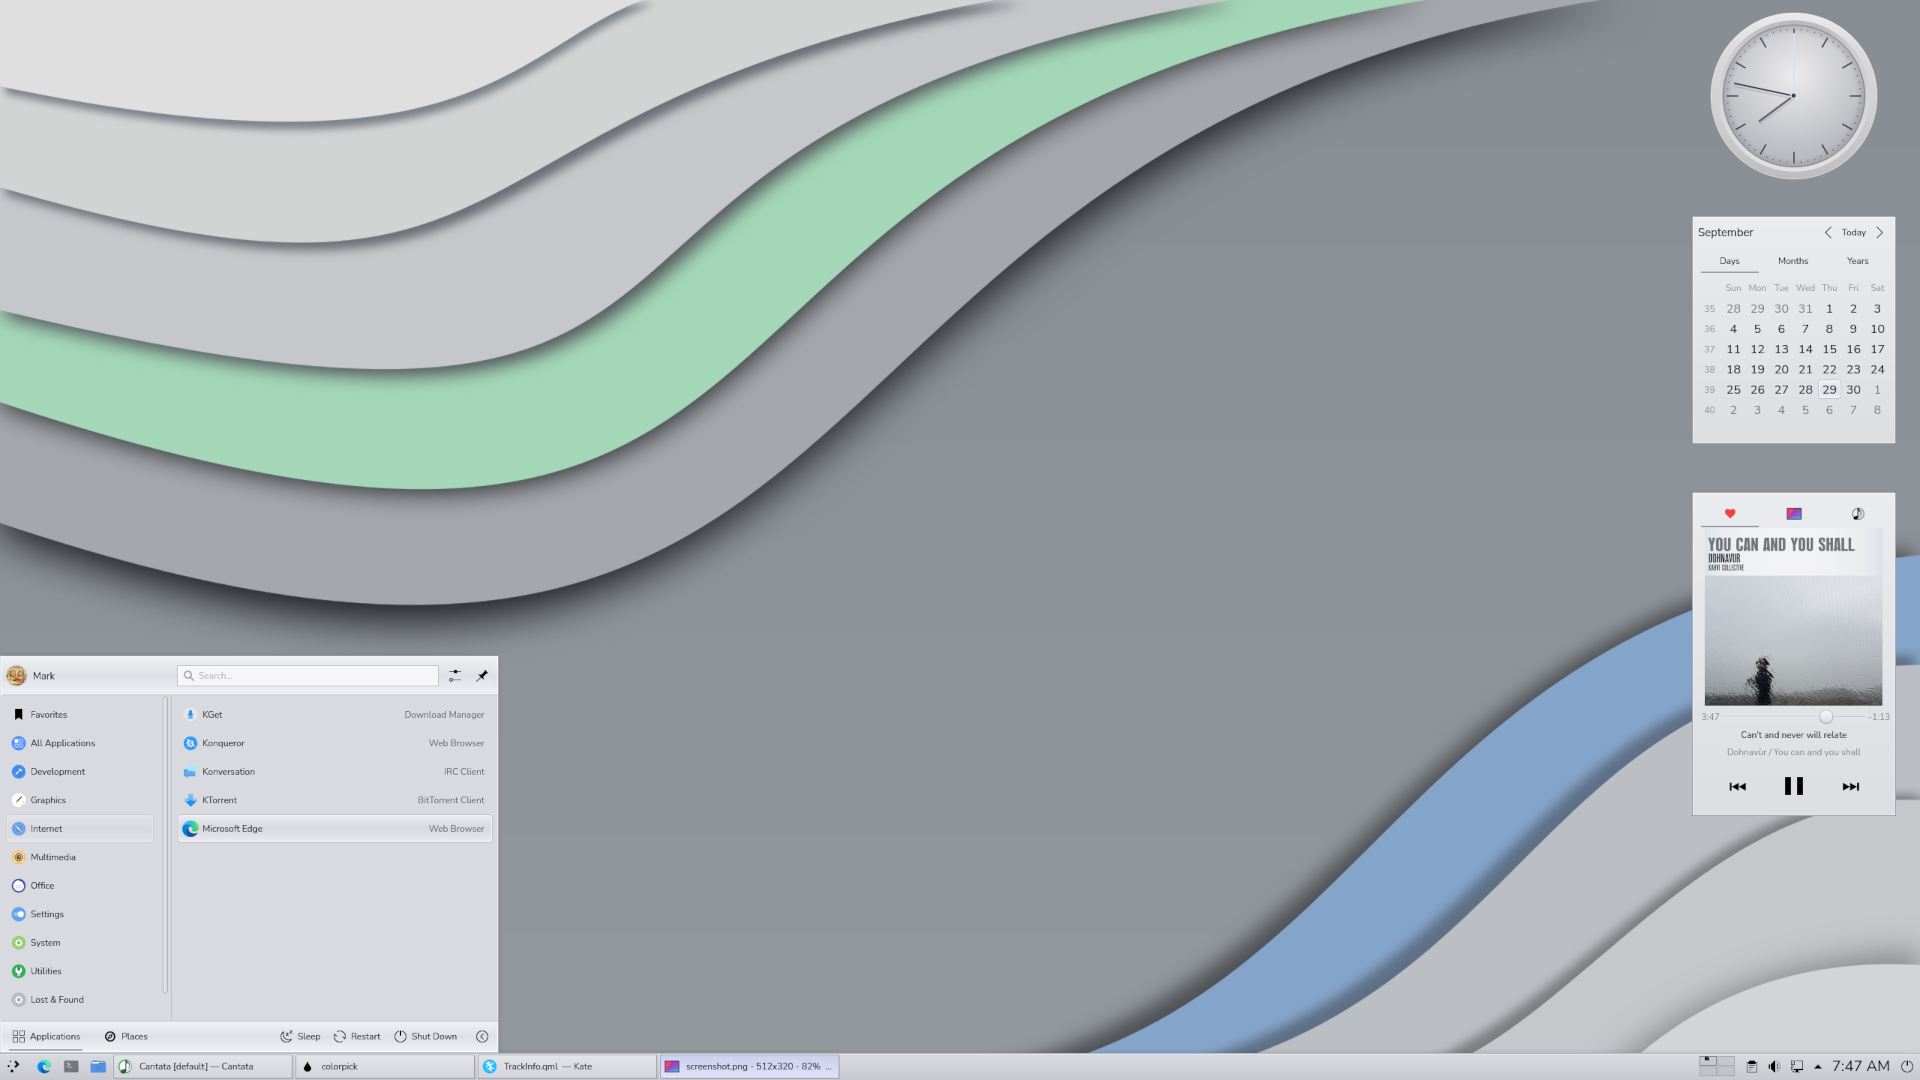This screenshot has height=1080, width=1920.
Task: Go to next month with the right chevron
Action: coord(1880,232)
